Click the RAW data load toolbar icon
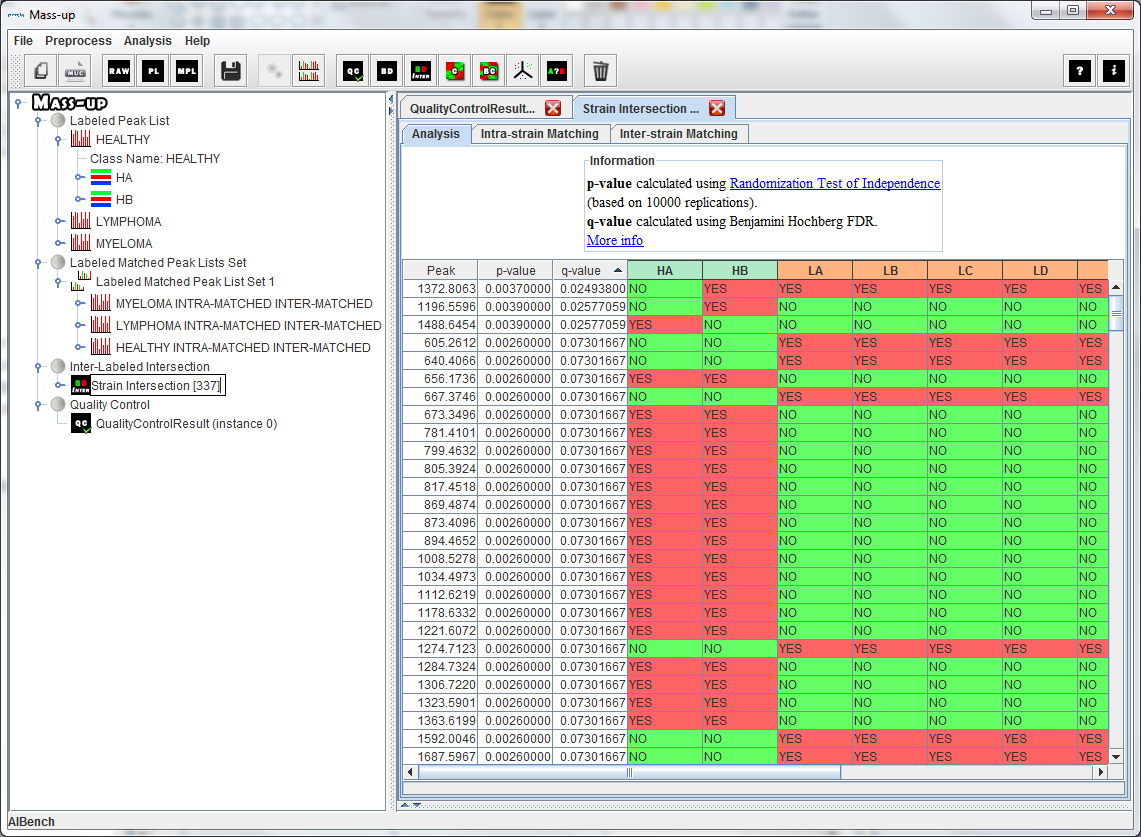The image size is (1141, 837). tap(120, 71)
